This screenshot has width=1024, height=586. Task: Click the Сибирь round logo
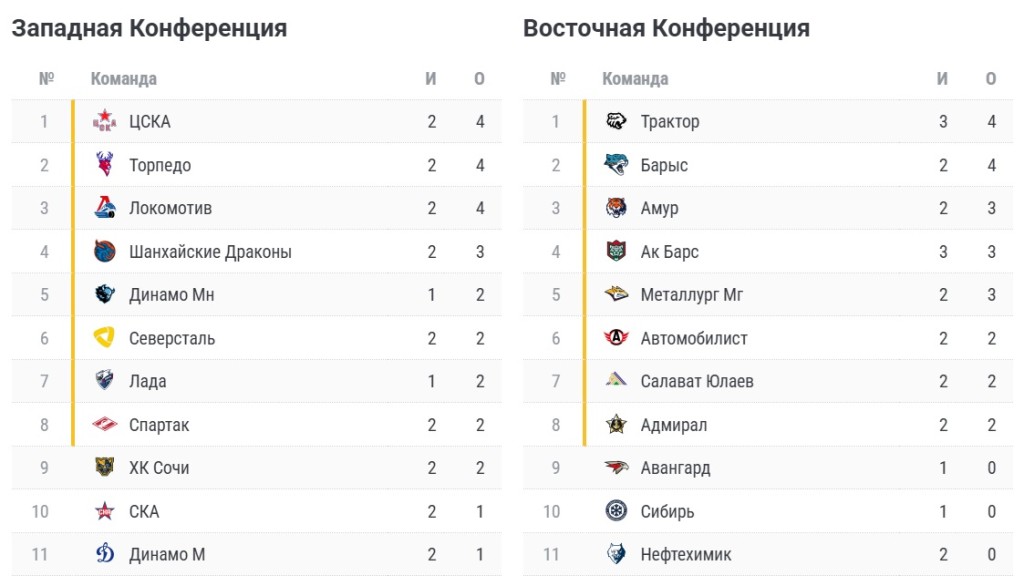(x=616, y=511)
